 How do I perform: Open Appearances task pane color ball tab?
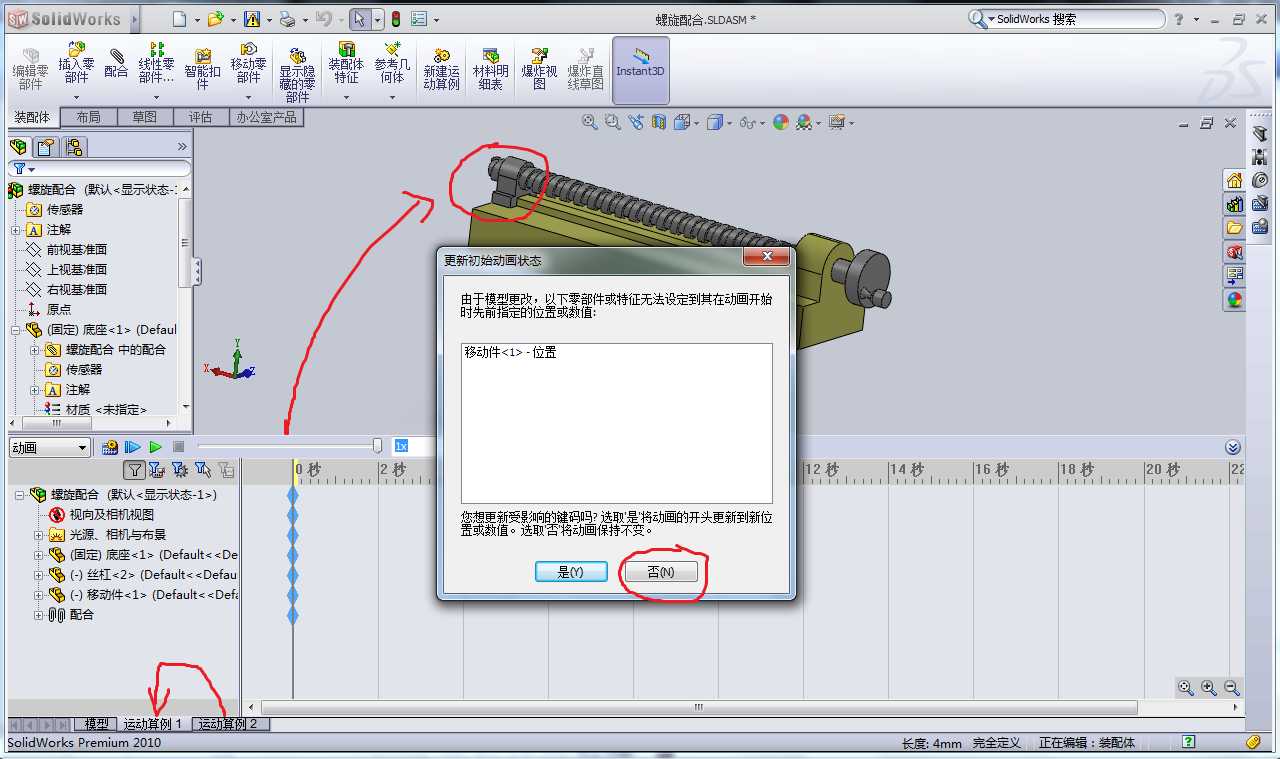click(x=1234, y=299)
